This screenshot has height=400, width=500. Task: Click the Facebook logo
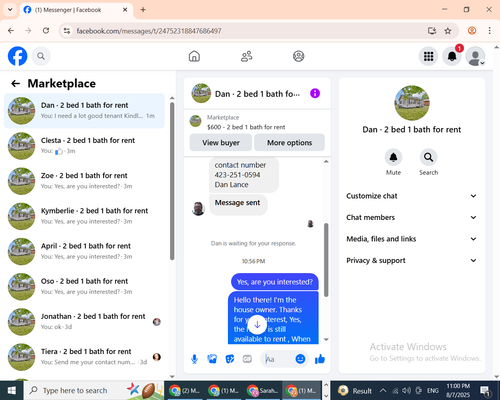tap(17, 56)
